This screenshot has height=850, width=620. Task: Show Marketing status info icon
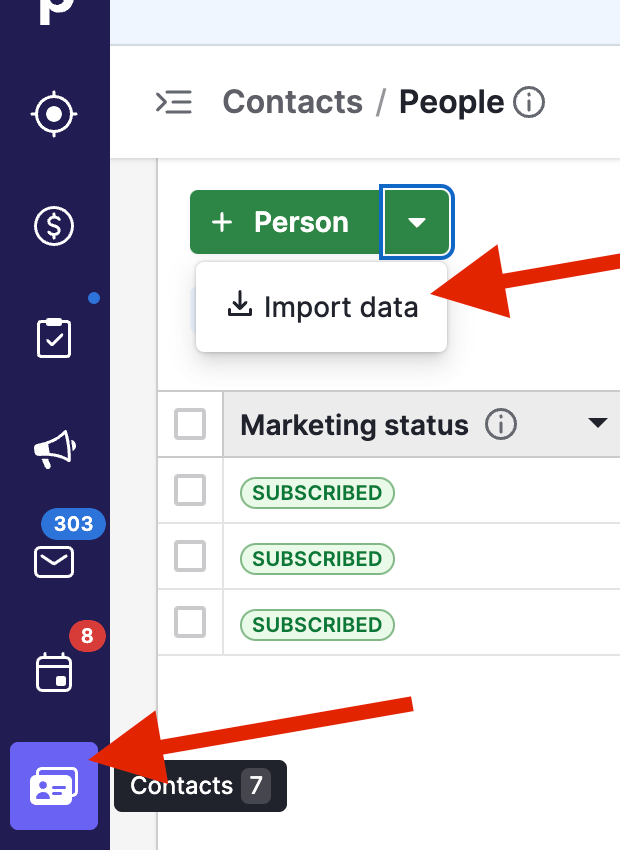click(x=501, y=424)
